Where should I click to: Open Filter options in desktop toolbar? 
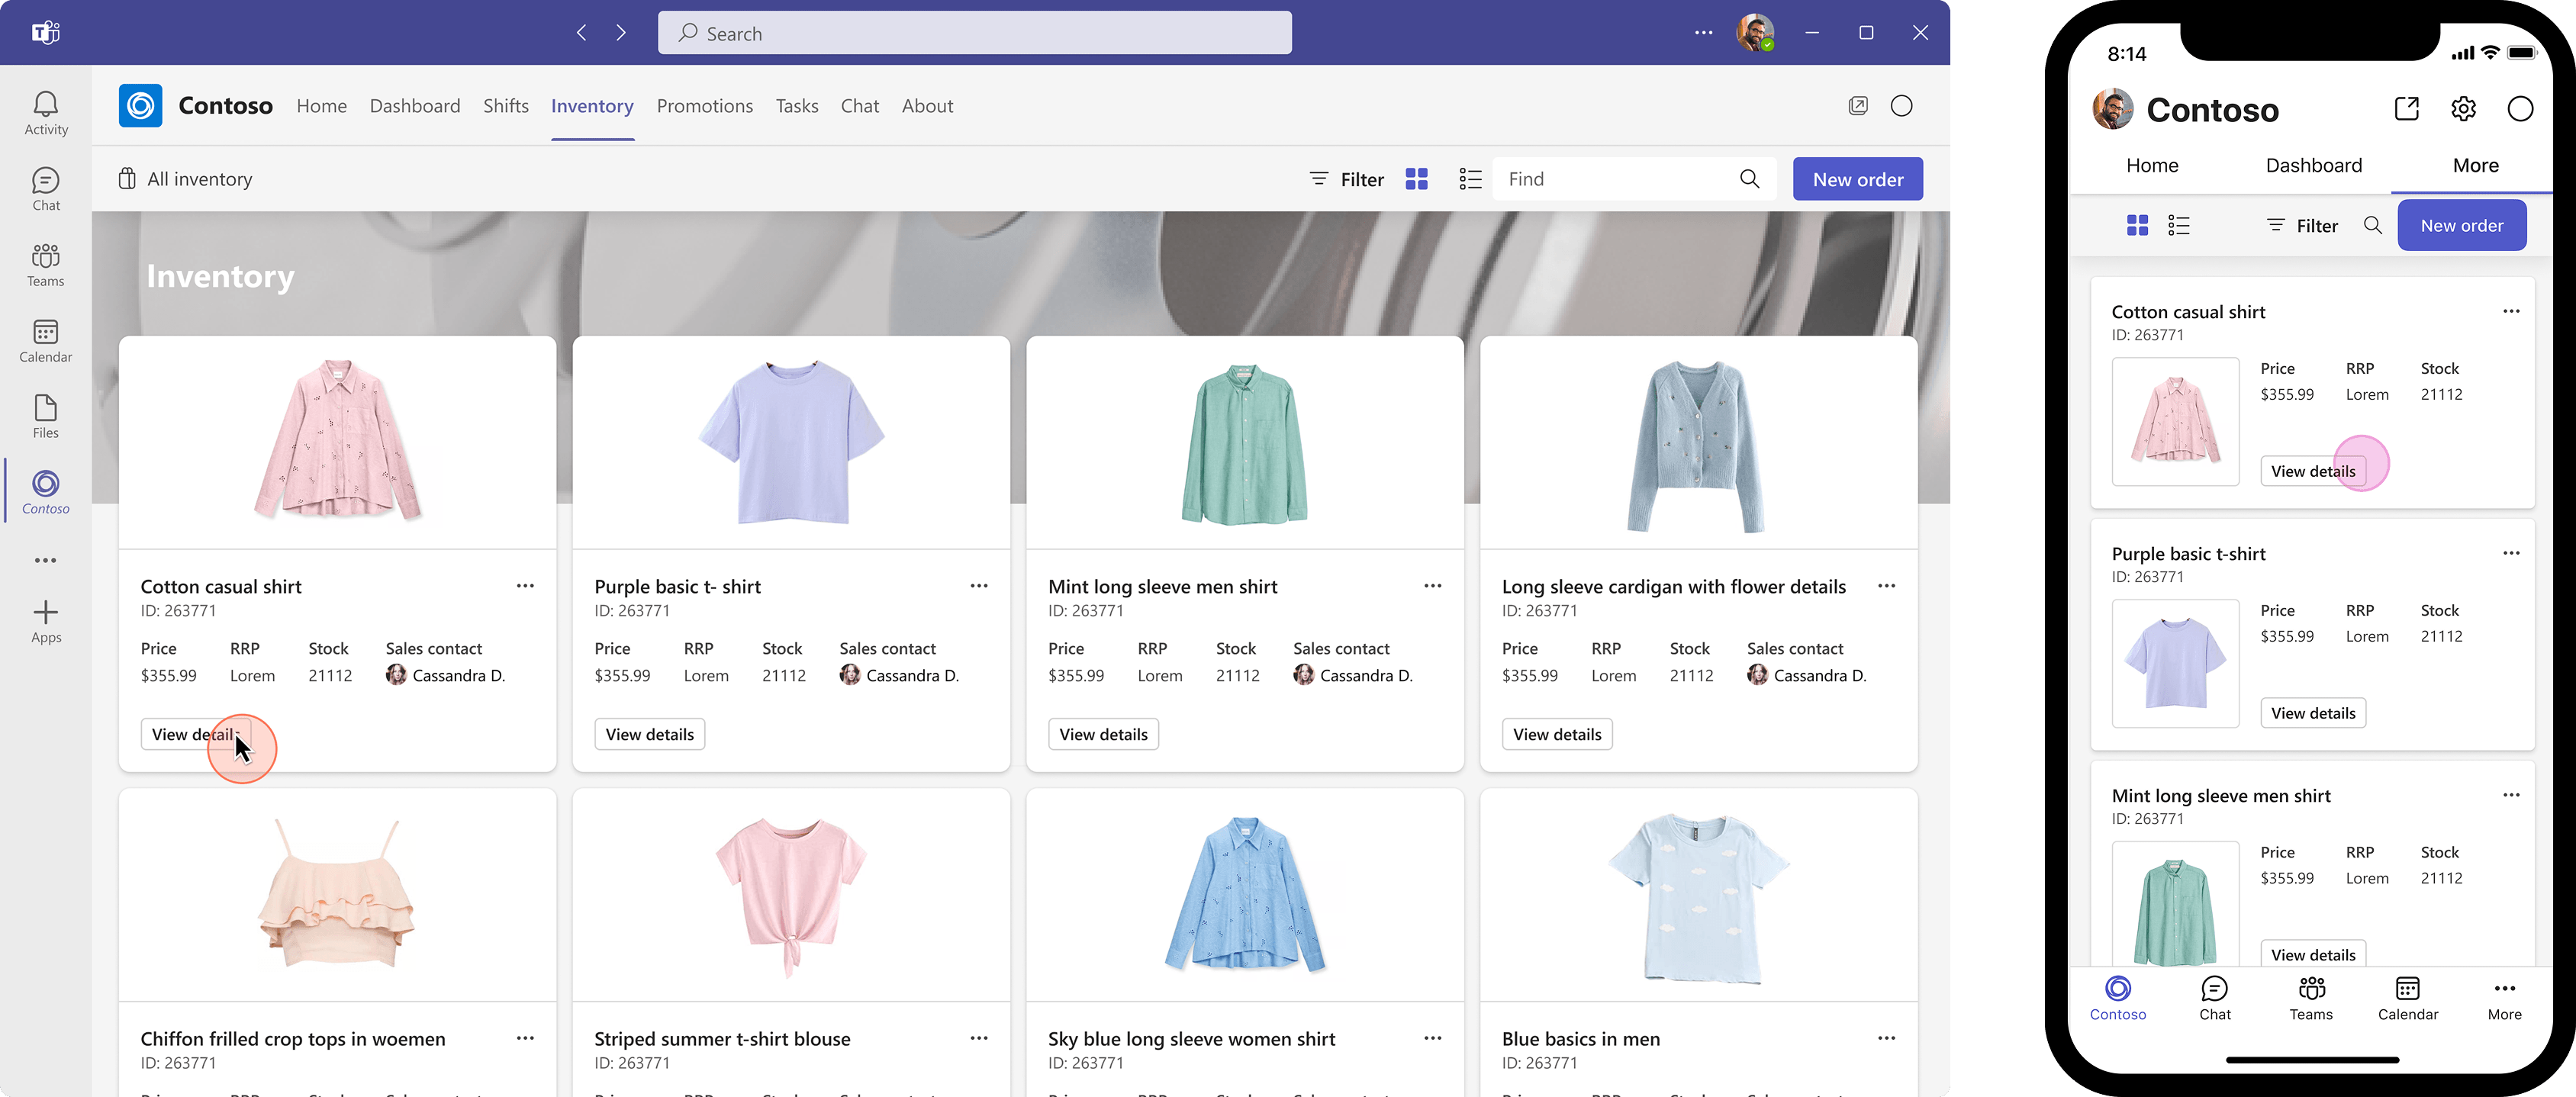pyautogui.click(x=1347, y=179)
